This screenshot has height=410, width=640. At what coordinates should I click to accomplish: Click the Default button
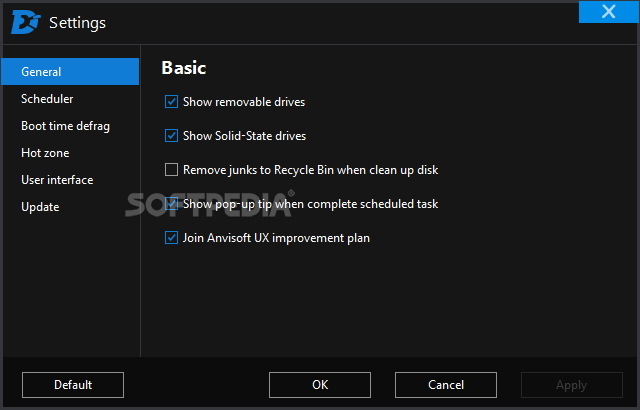(x=73, y=385)
